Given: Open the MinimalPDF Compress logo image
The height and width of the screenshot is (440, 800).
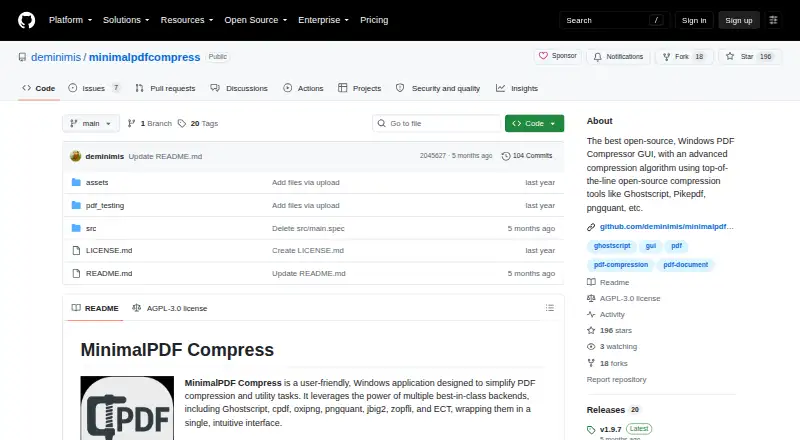Looking at the screenshot, I should coord(127,408).
